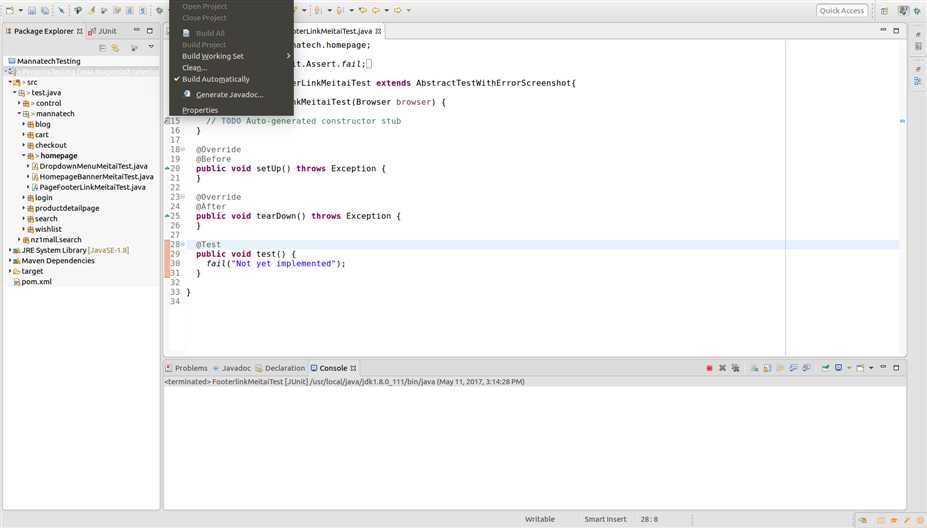927x528 pixels.
Task: Maximize the editor area
Action: pos(896,30)
